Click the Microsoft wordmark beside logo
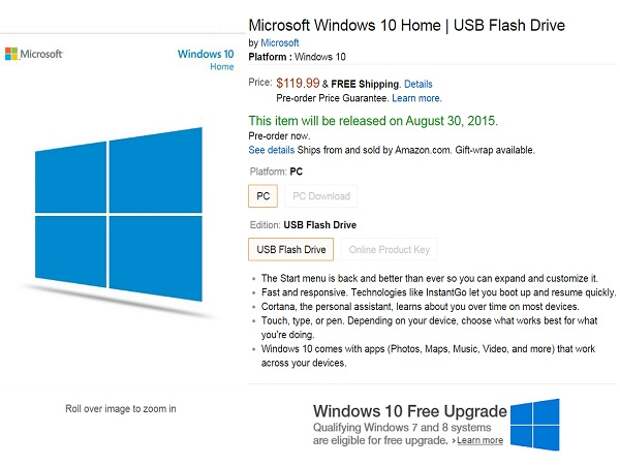The image size is (620, 465). pyautogui.click(x=41, y=54)
